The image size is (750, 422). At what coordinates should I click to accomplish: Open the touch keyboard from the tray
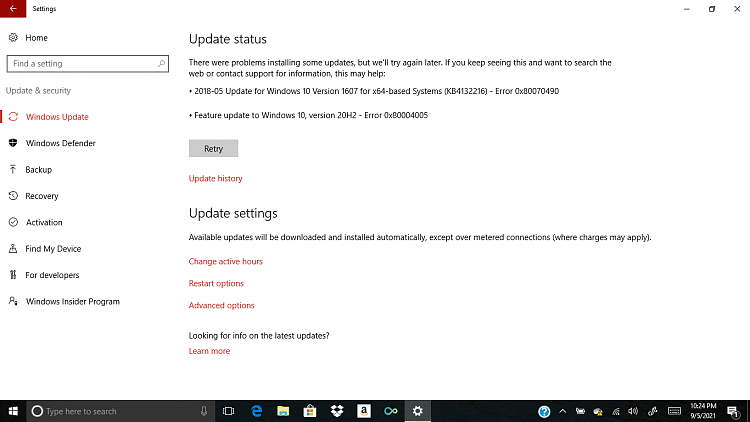(x=674, y=411)
